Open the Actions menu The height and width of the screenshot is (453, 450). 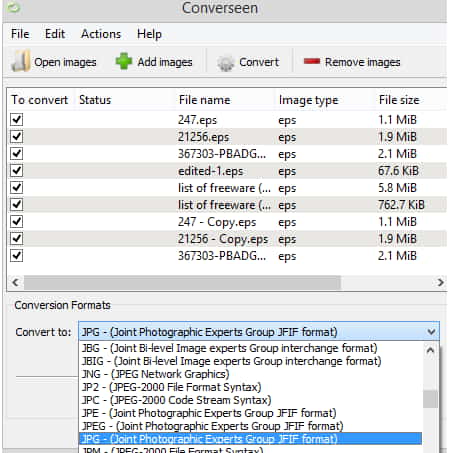coord(101,34)
